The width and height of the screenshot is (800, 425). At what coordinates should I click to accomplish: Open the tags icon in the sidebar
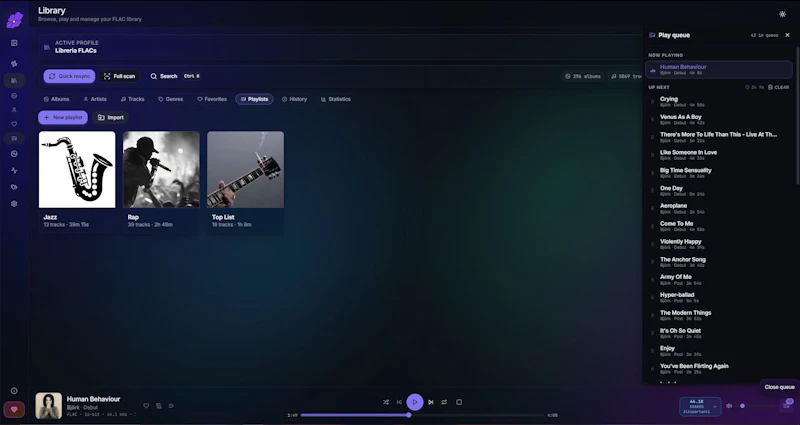click(x=14, y=187)
